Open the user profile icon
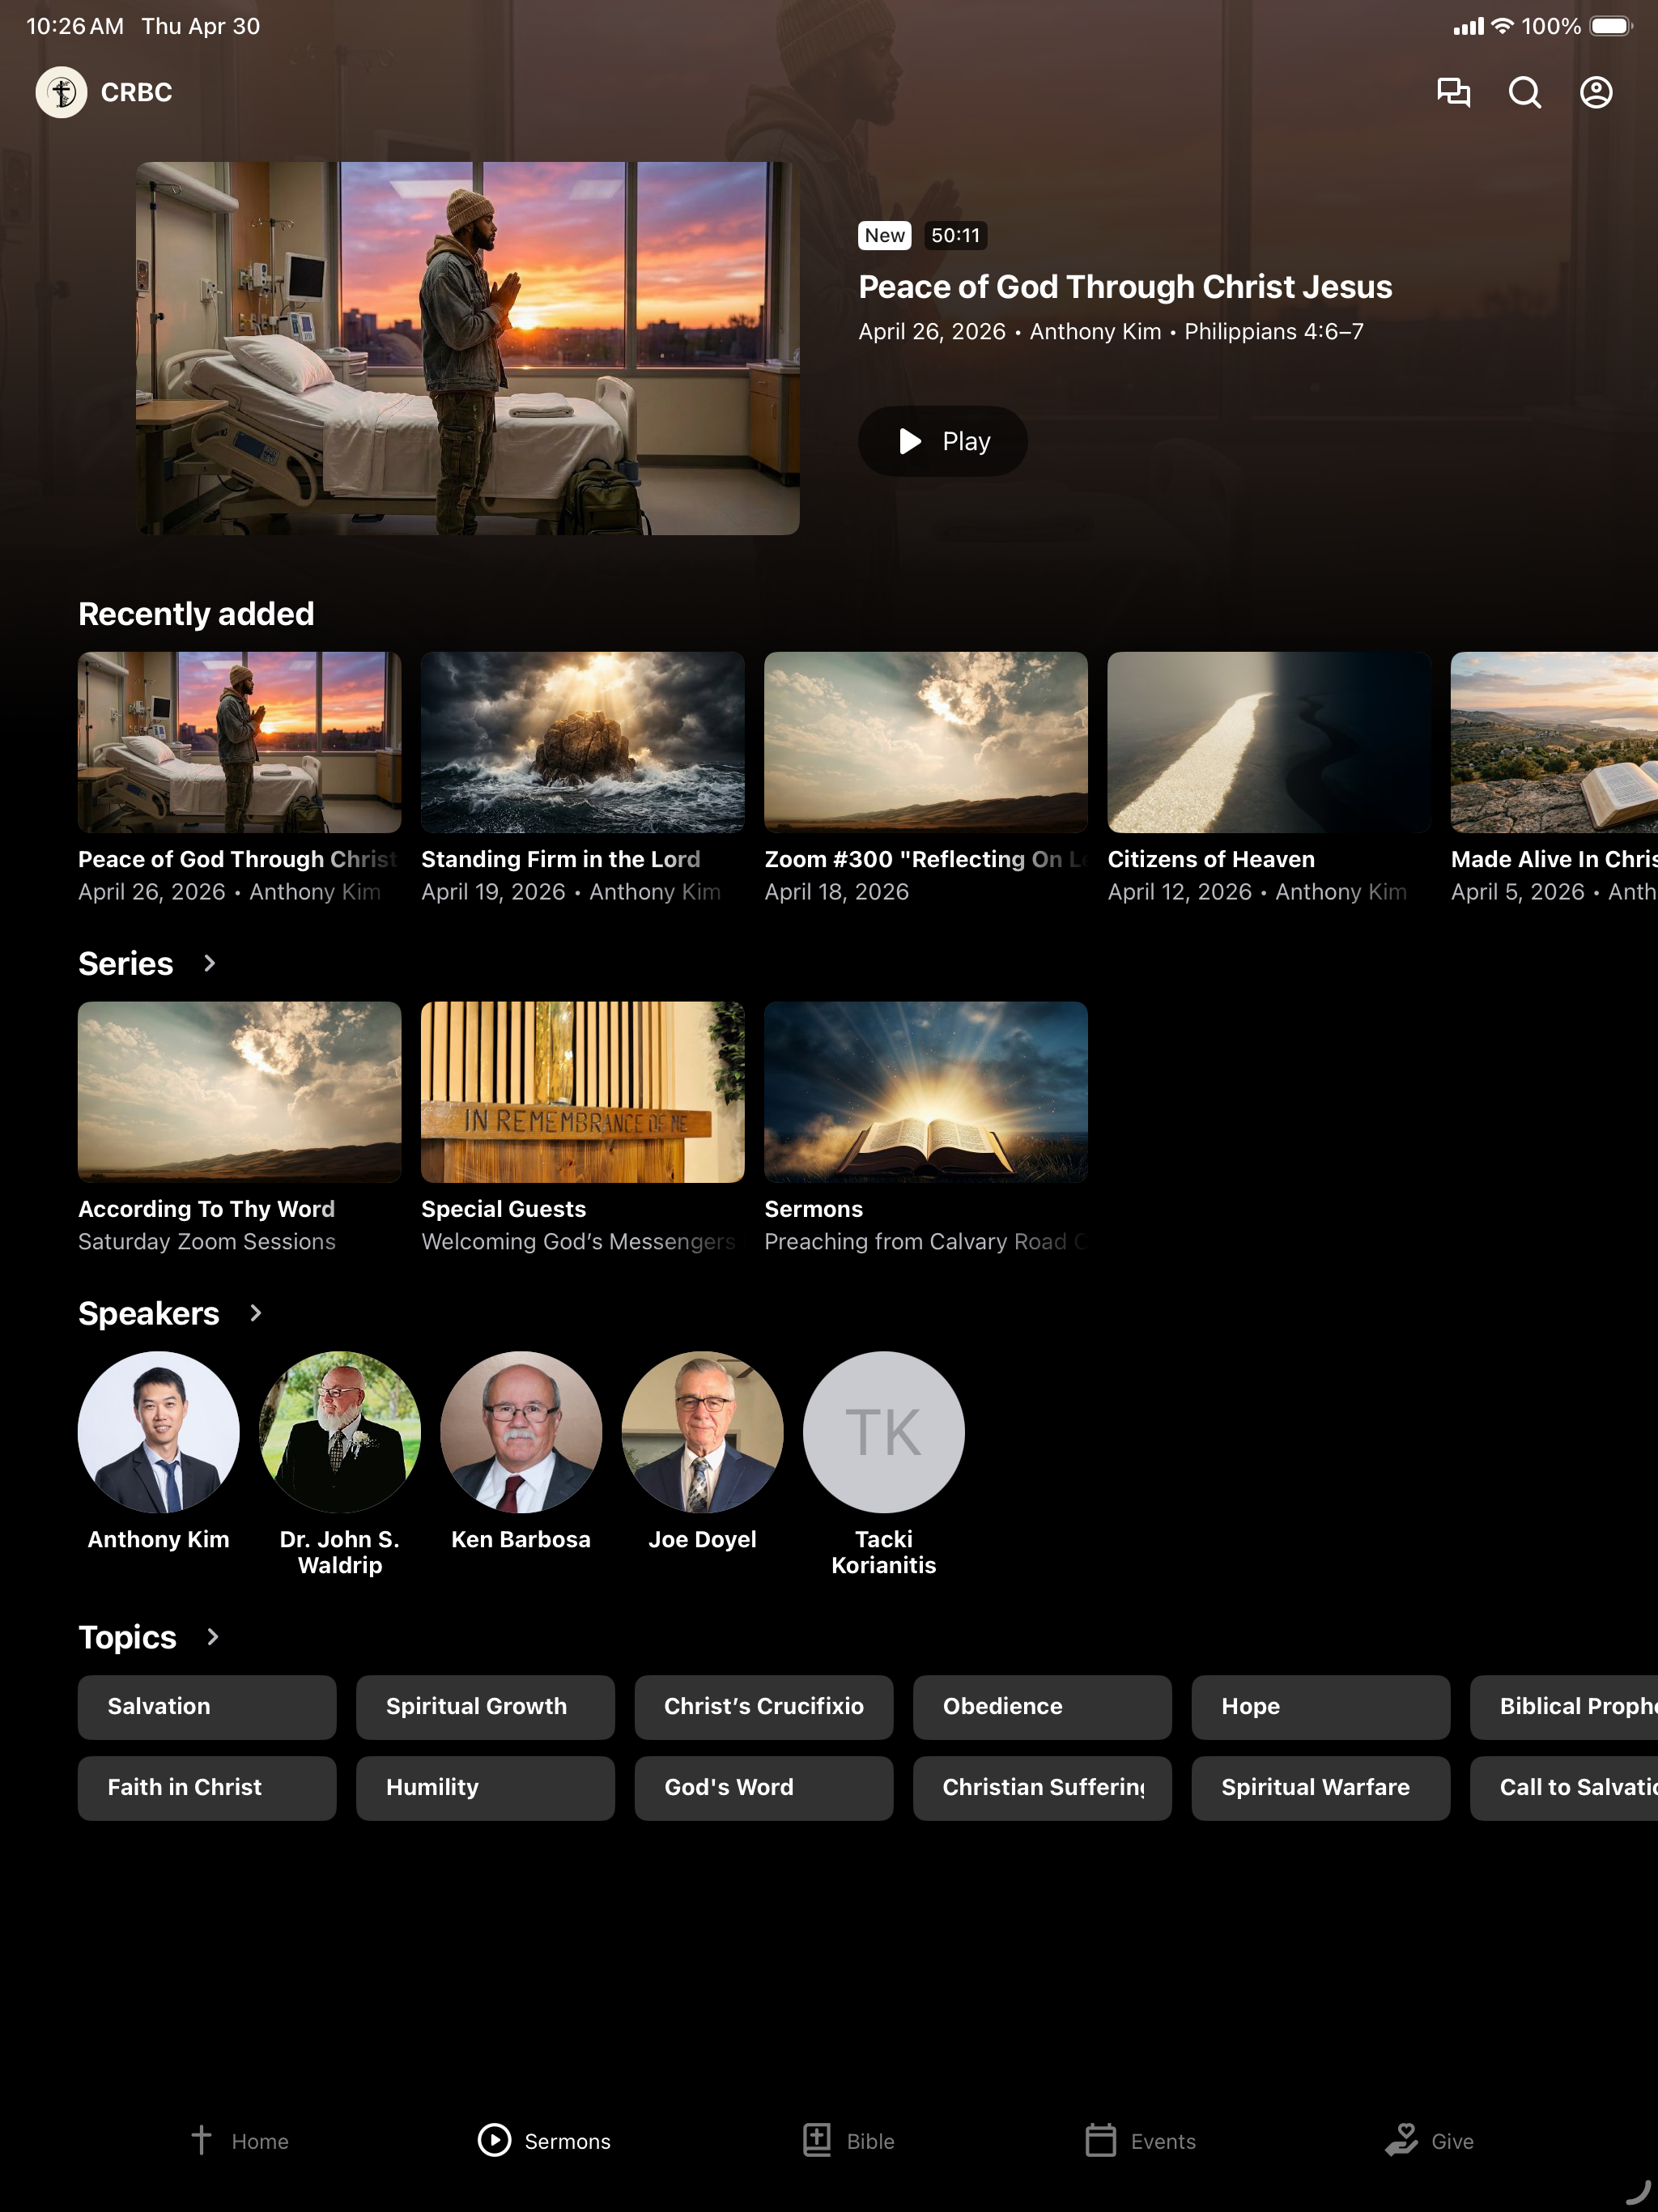 1596,92
